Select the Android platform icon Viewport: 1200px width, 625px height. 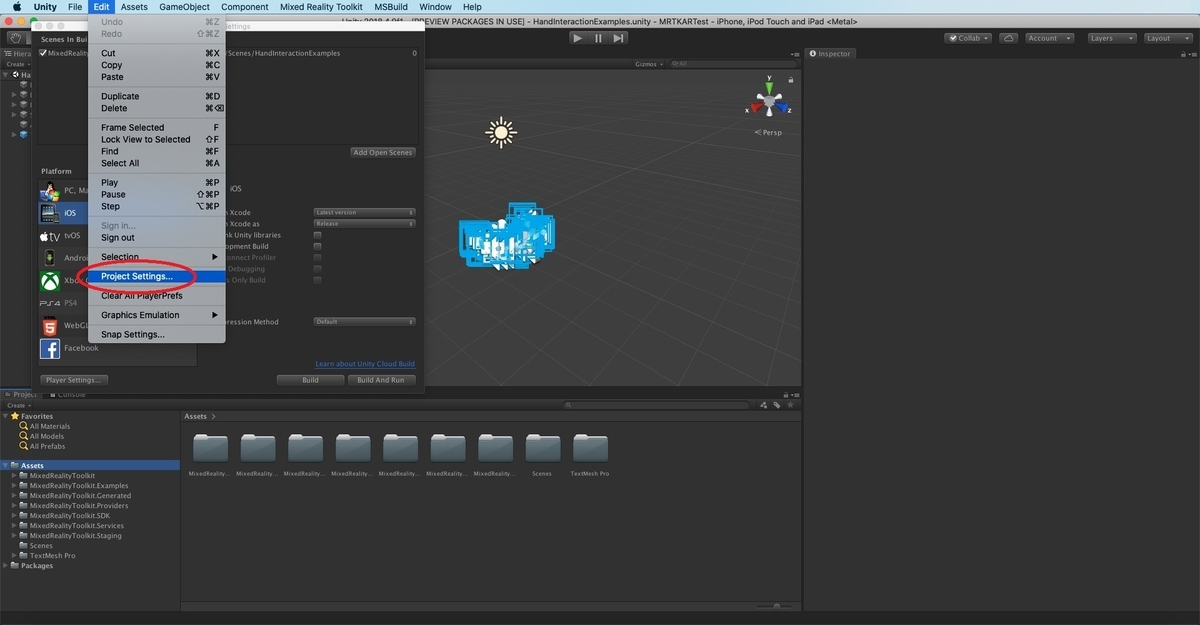tap(50, 258)
